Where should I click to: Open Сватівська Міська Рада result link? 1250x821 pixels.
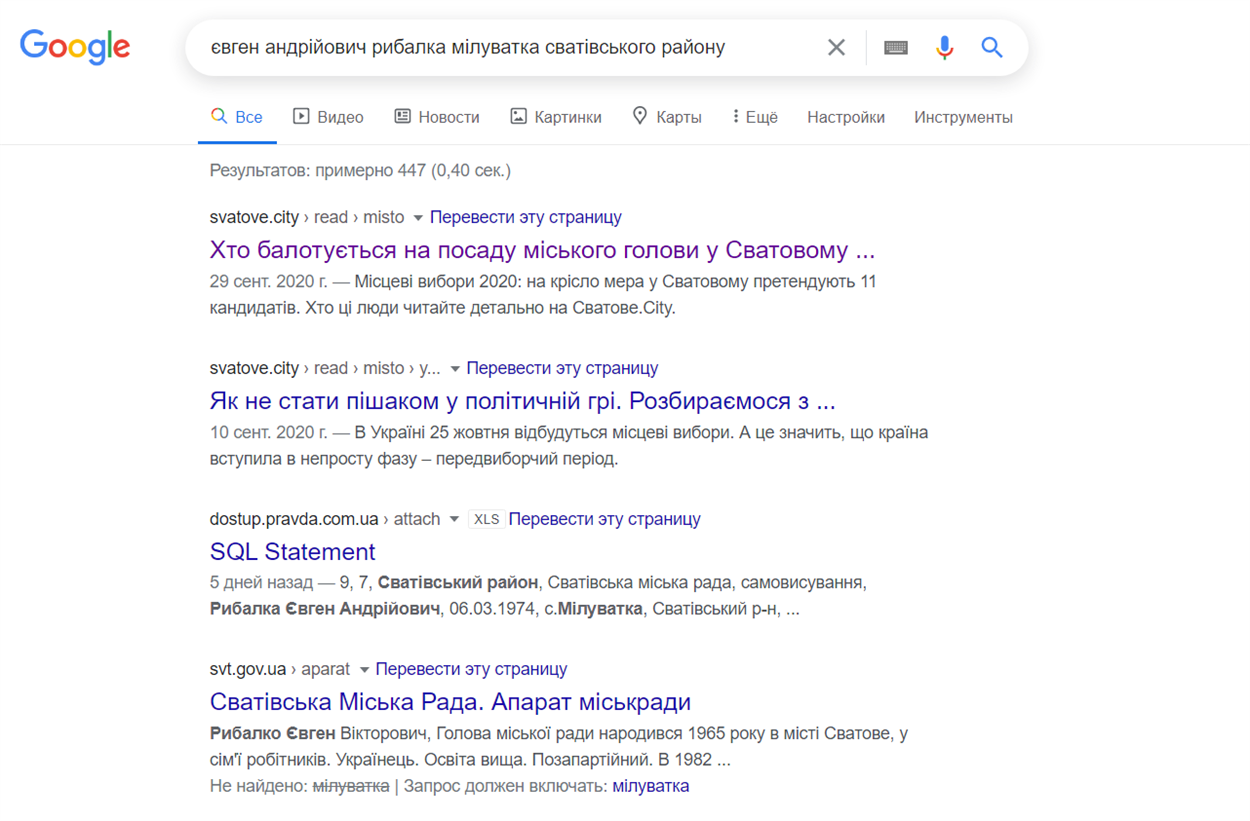(x=450, y=702)
